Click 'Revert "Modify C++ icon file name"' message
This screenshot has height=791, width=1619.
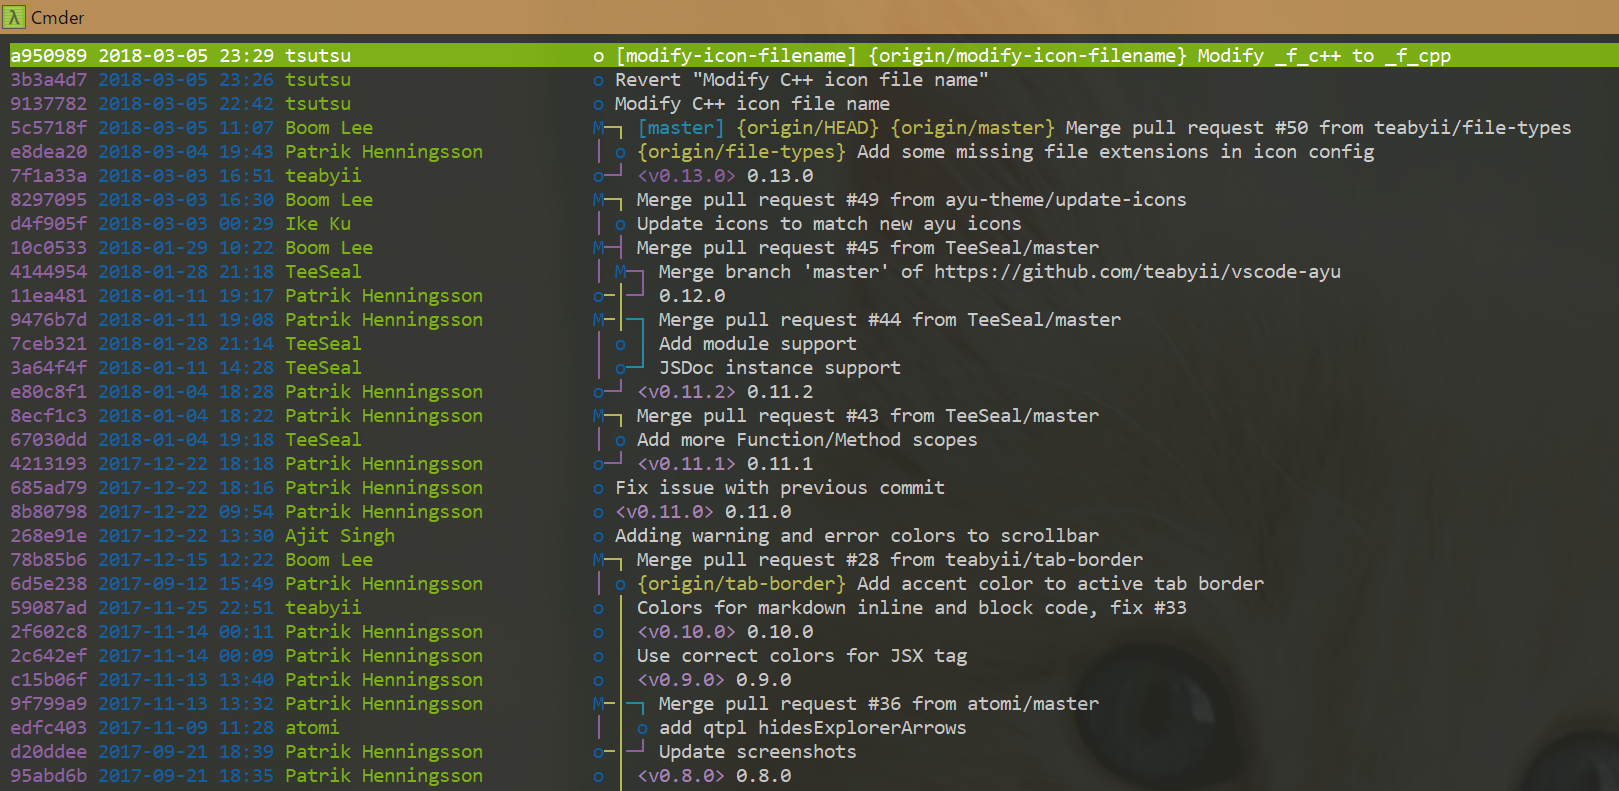[802, 80]
